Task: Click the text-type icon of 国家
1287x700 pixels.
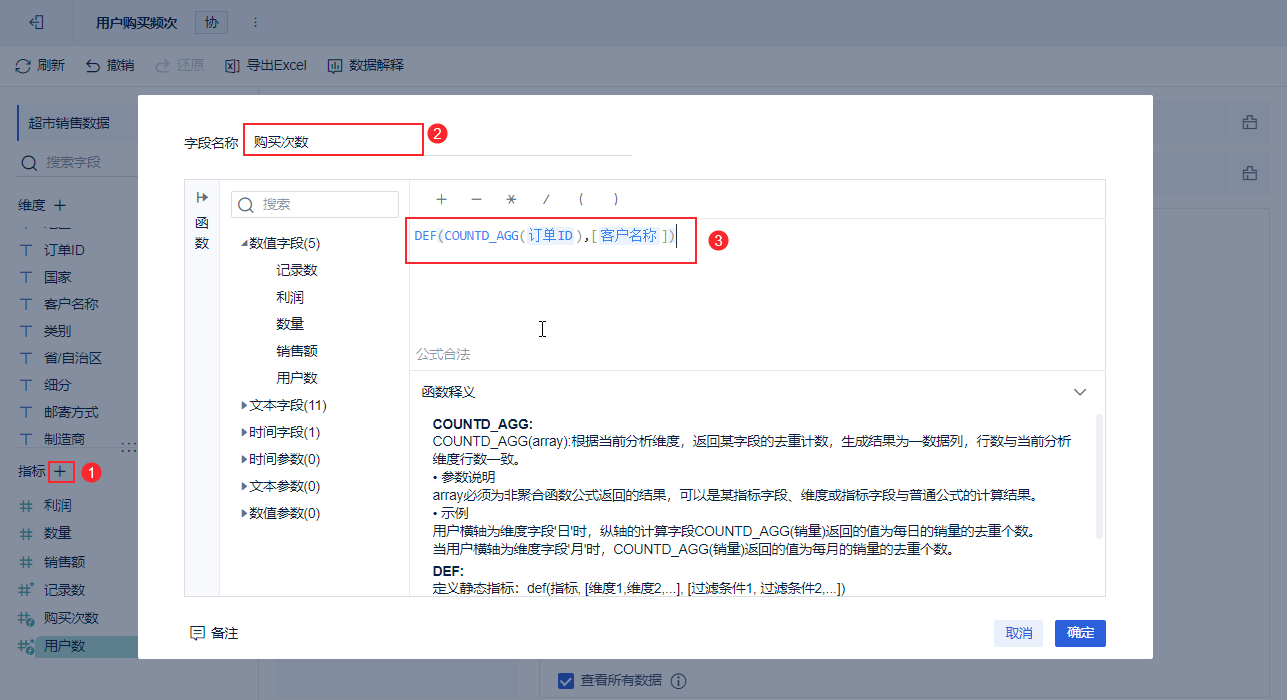Action: point(26,277)
